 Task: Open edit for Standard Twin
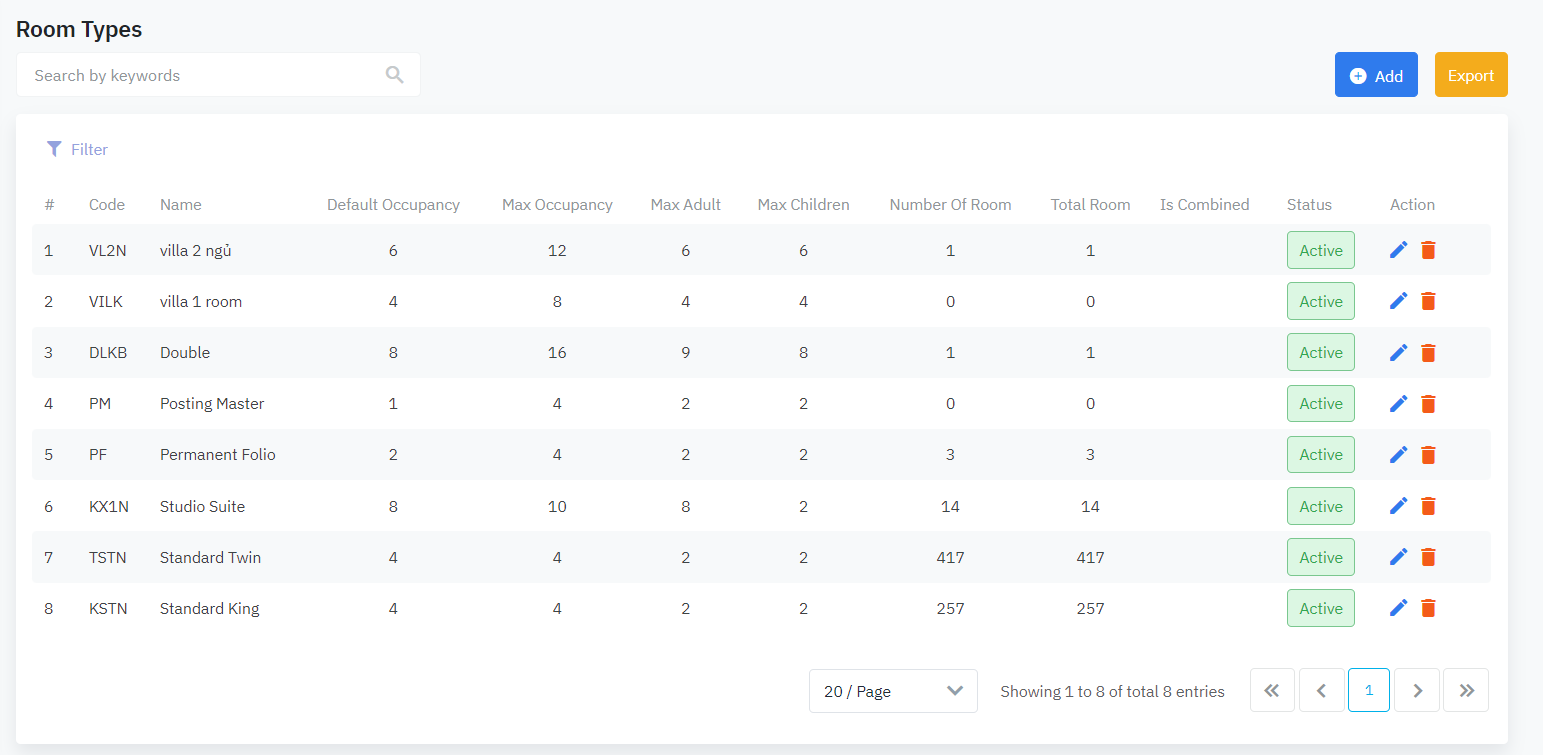pos(1398,557)
